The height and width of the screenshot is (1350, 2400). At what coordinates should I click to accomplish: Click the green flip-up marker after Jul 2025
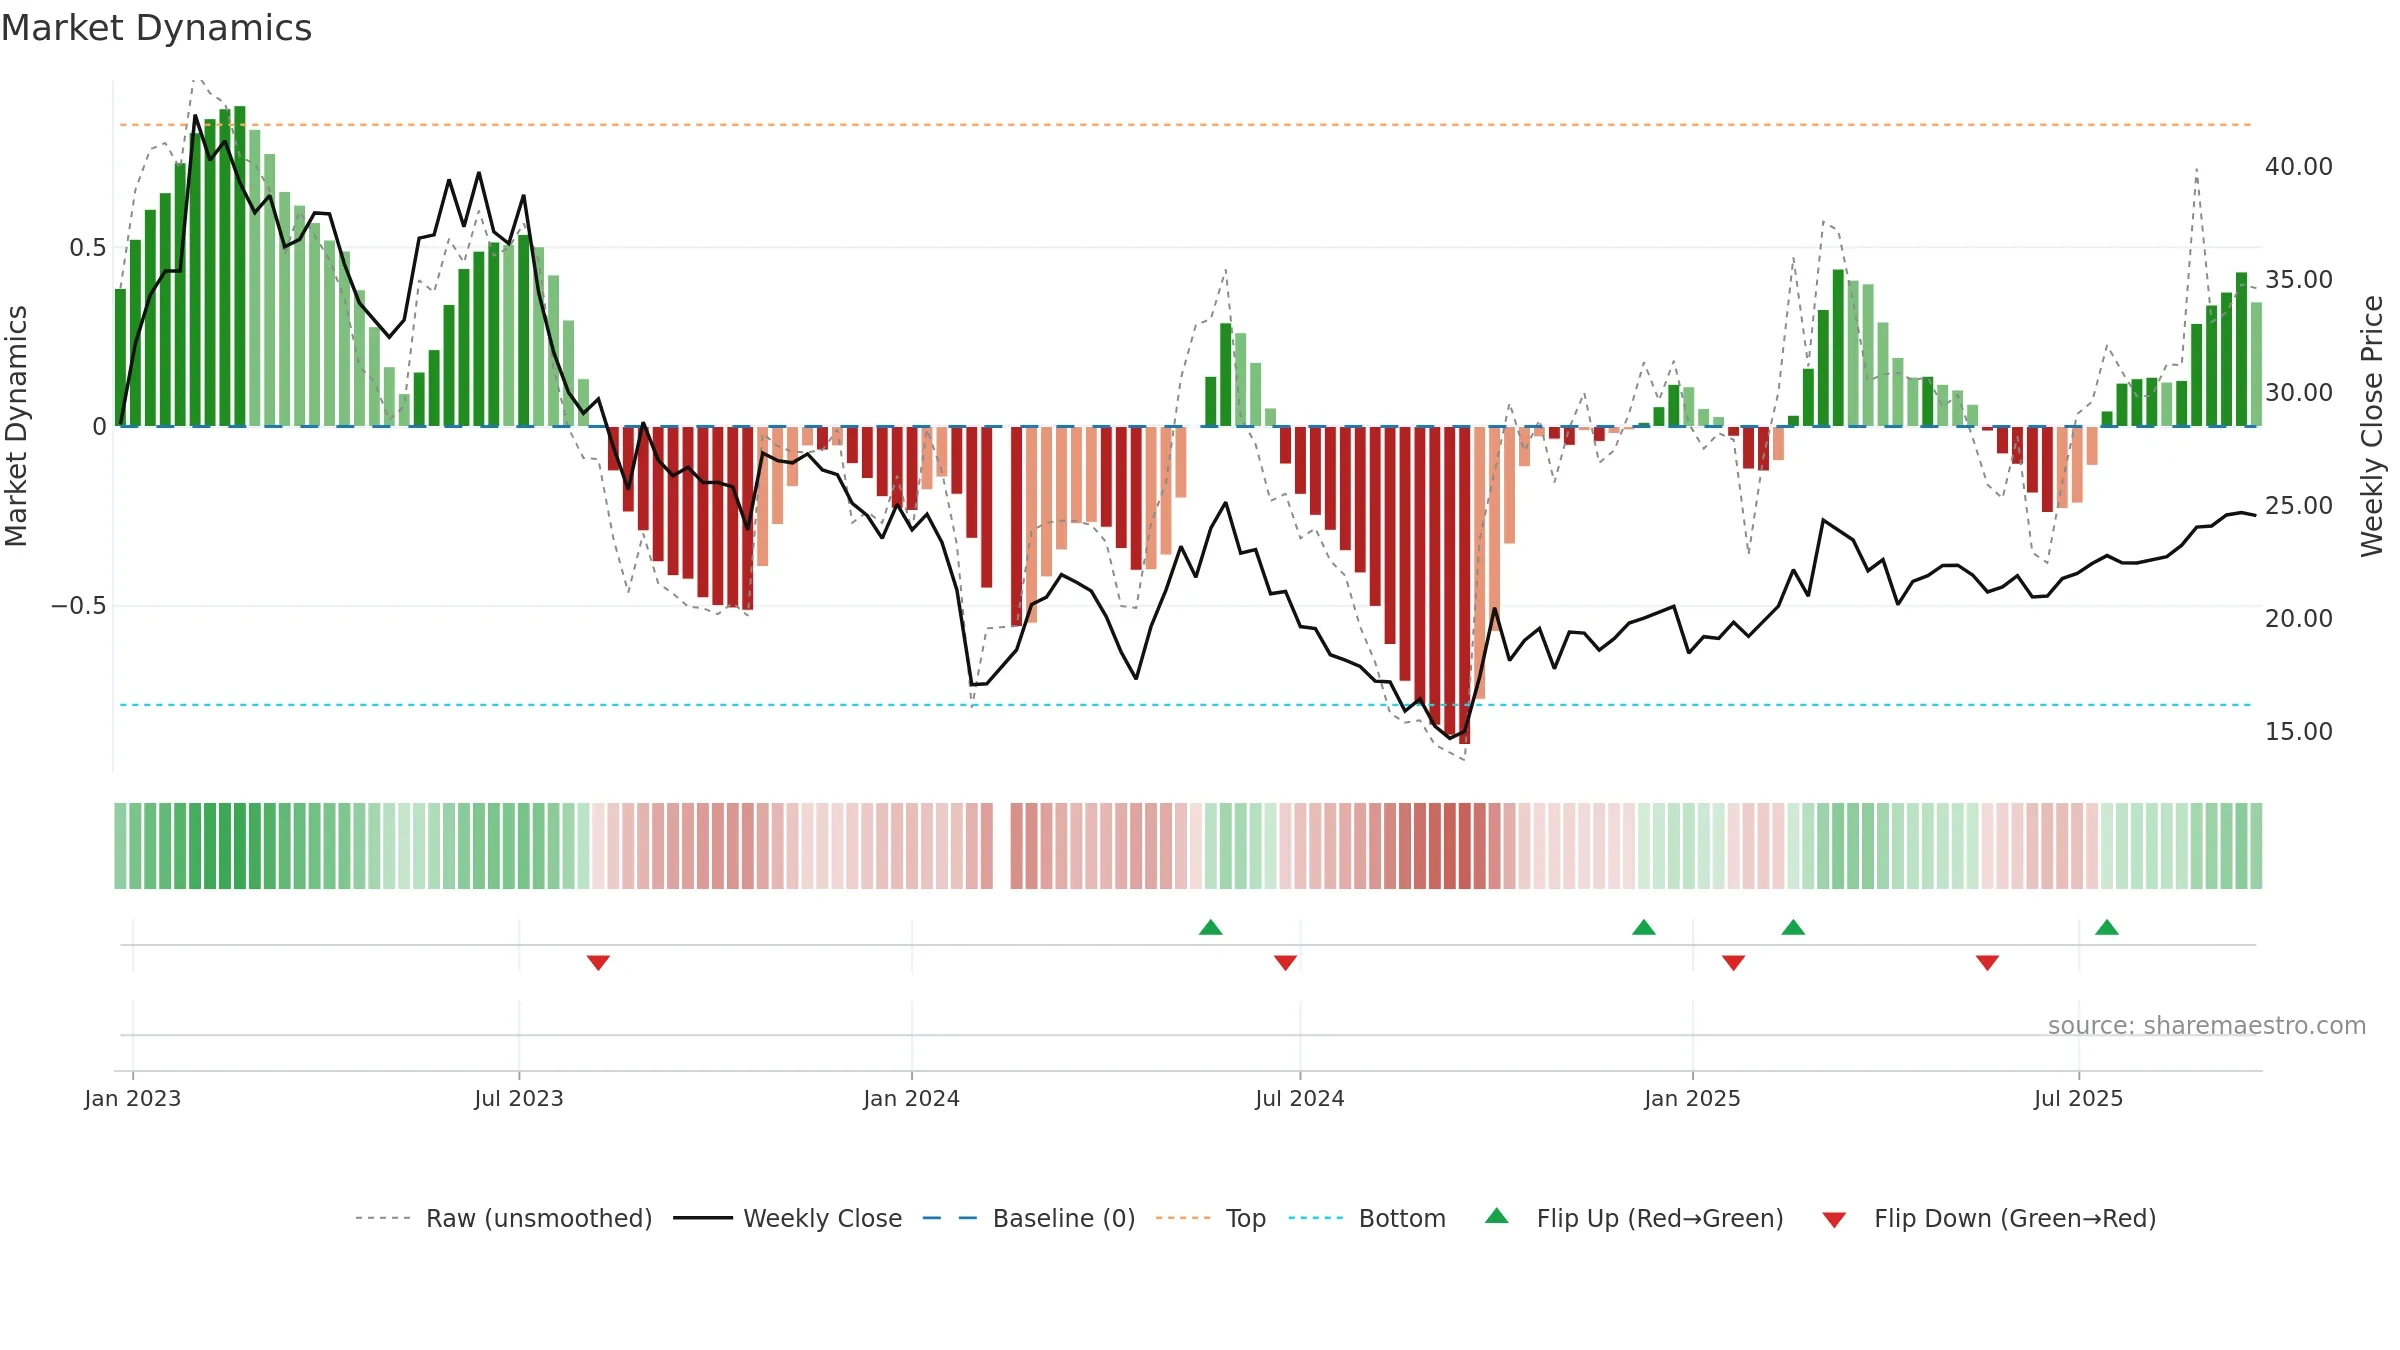coord(2107,927)
